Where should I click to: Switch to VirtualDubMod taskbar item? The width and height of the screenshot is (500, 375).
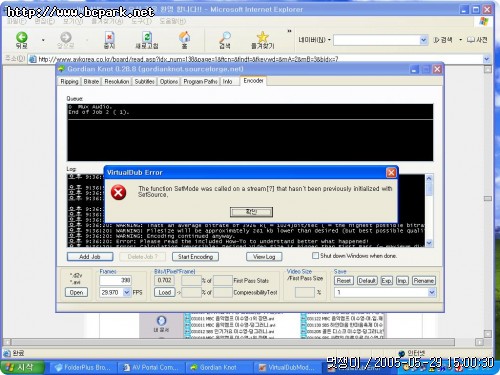click(287, 367)
